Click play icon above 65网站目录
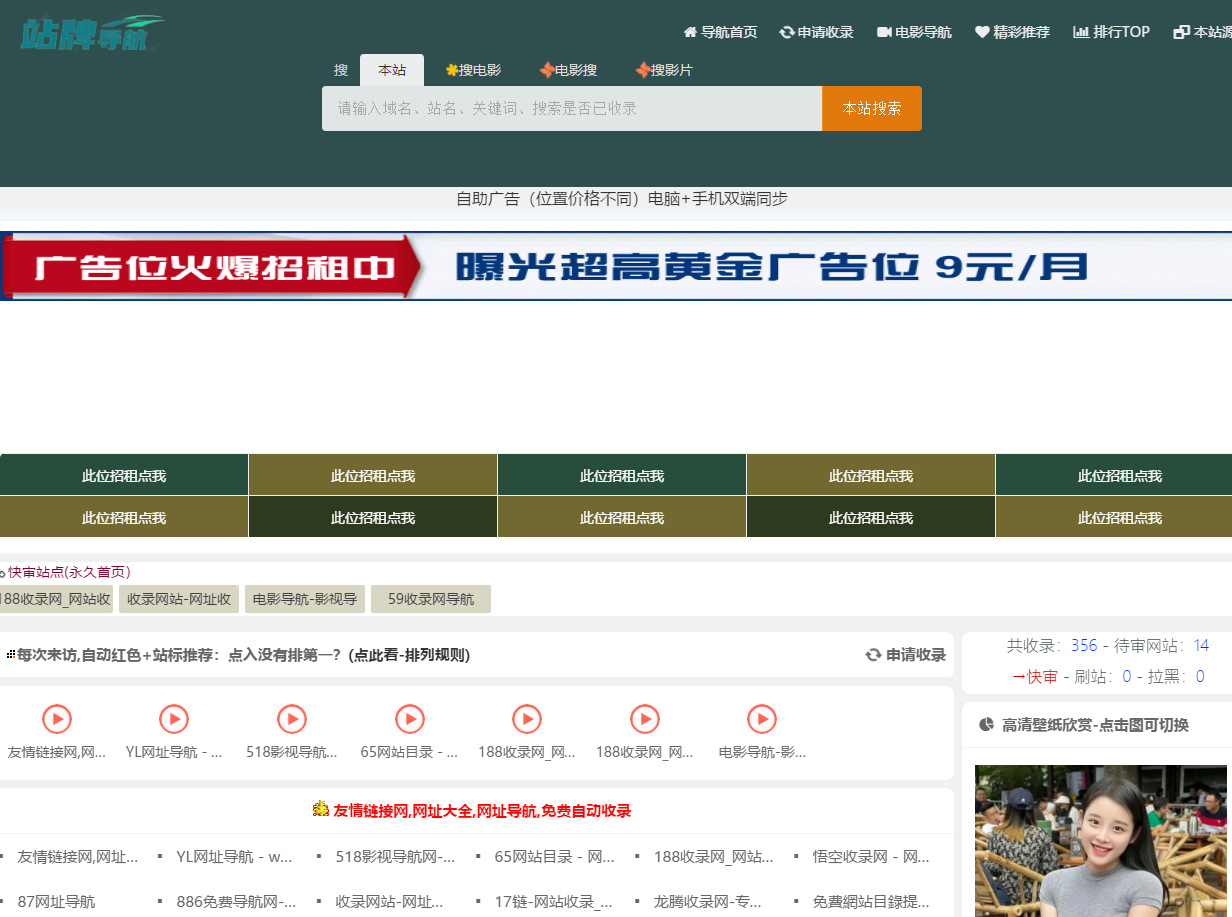Viewport: 1232px width, 917px height. tap(409, 719)
